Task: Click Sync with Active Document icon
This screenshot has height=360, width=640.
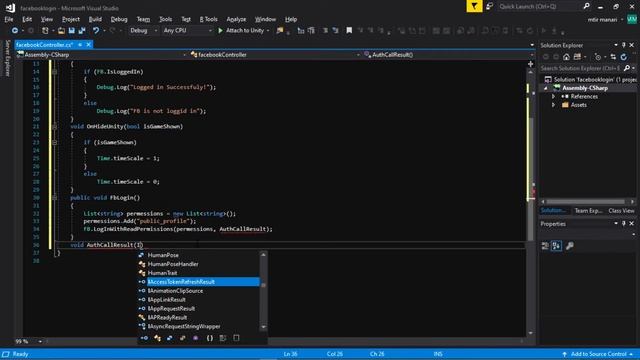Action: point(613,57)
